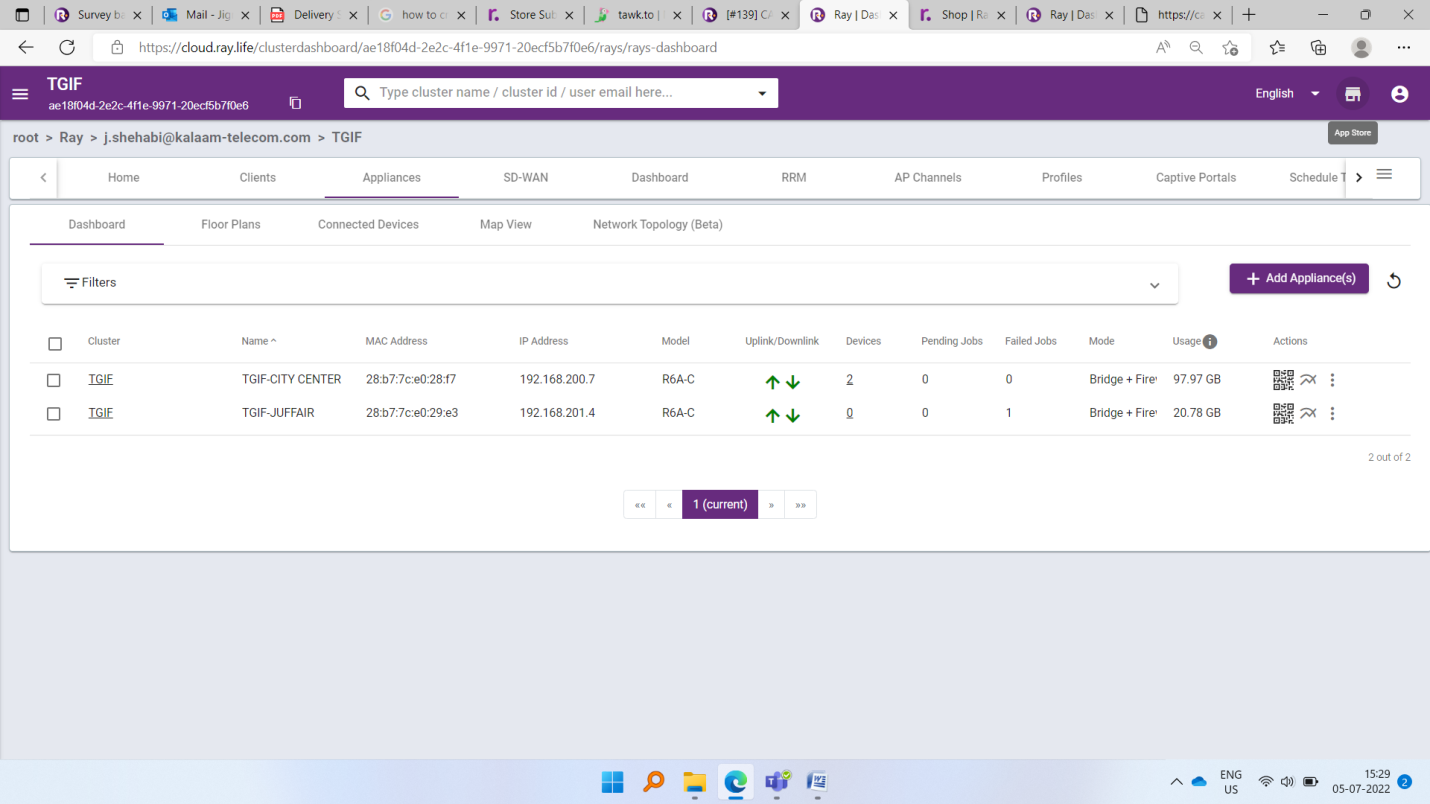Screen dimensions: 1430x804
Task: Go to the last page with the »» button
Action: pos(801,505)
